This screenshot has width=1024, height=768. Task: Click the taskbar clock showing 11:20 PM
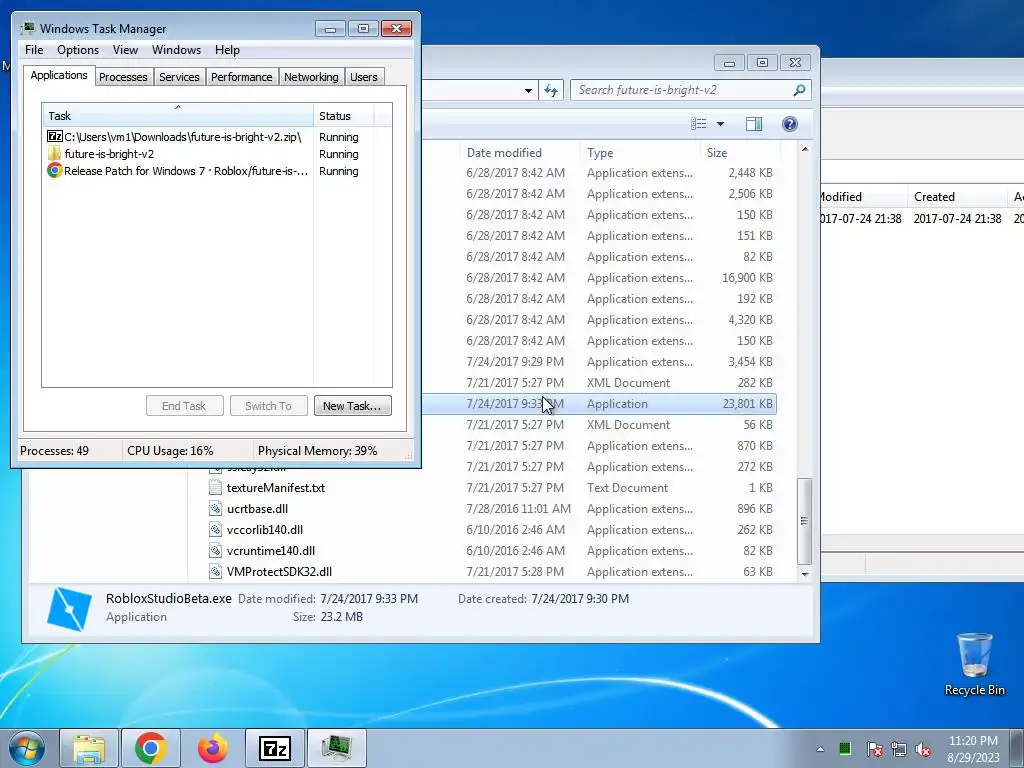pyautogui.click(x=973, y=748)
